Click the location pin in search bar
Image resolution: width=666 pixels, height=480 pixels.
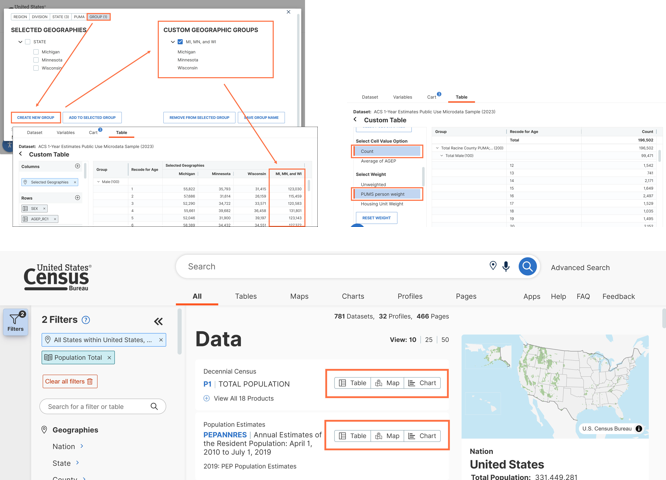click(492, 267)
